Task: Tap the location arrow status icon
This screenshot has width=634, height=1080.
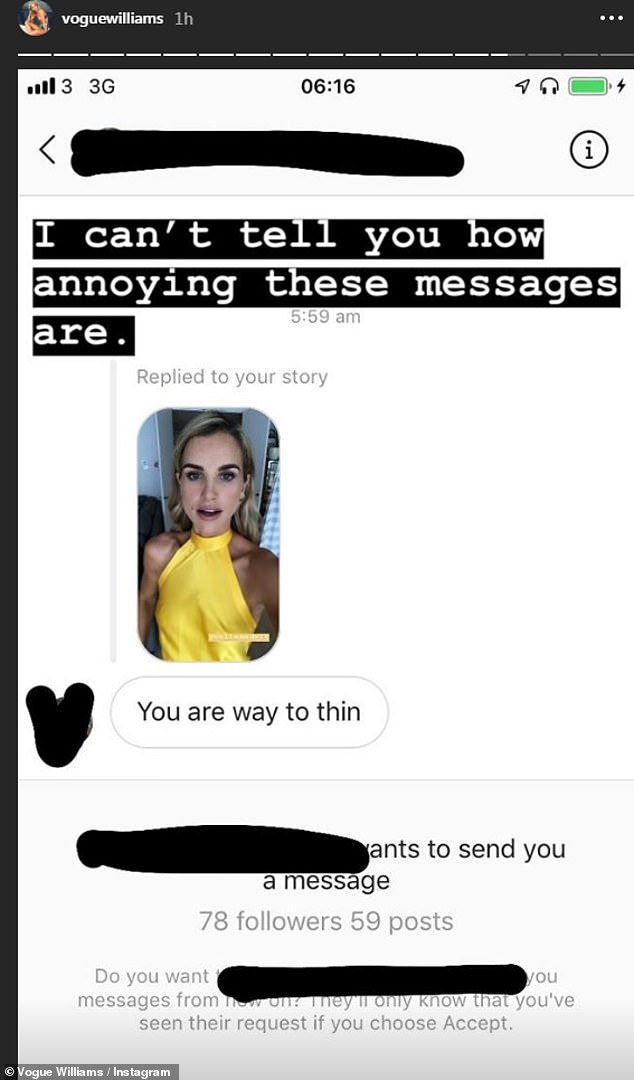Action: point(522,87)
